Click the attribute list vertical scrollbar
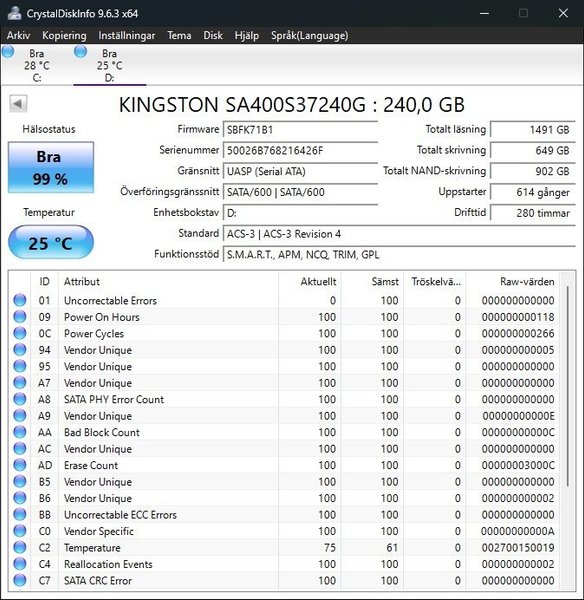 pyautogui.click(x=568, y=386)
